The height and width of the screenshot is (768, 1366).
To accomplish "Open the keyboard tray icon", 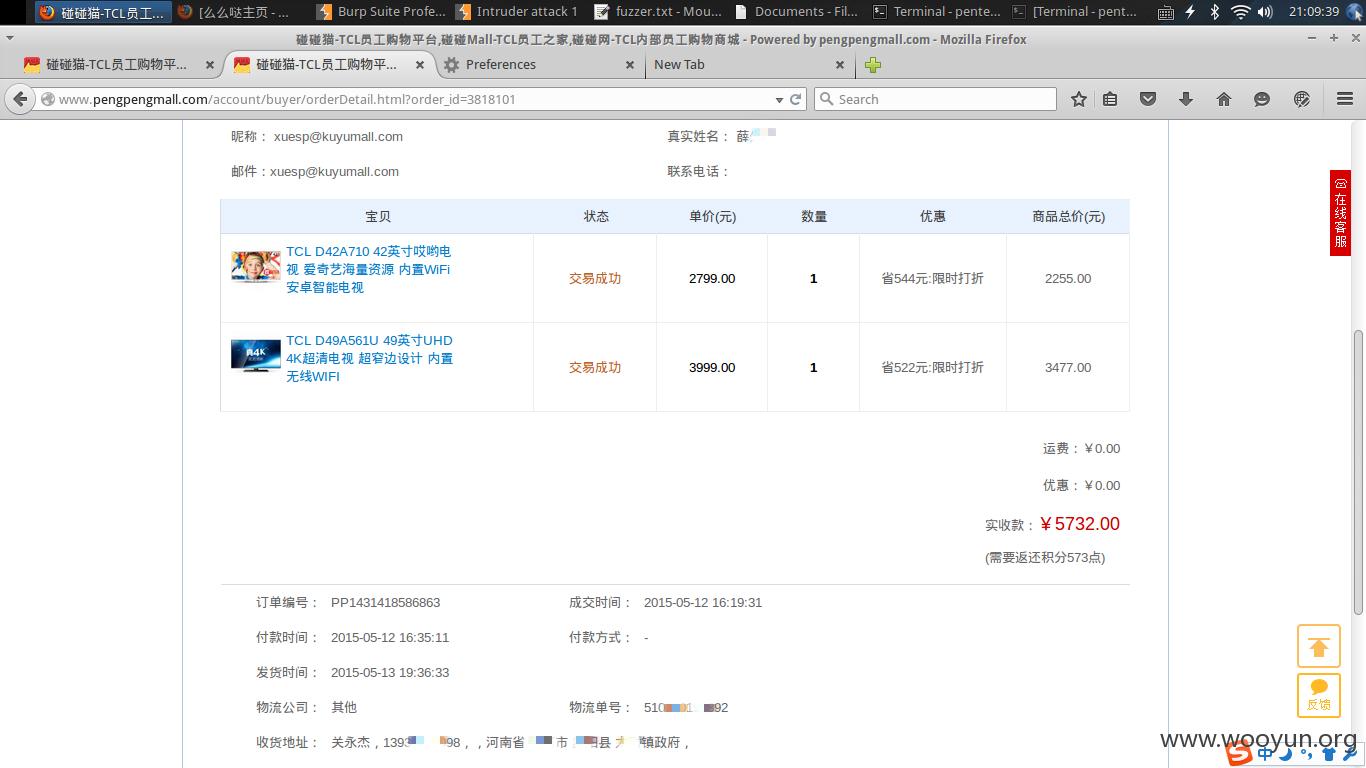I will [1165, 12].
